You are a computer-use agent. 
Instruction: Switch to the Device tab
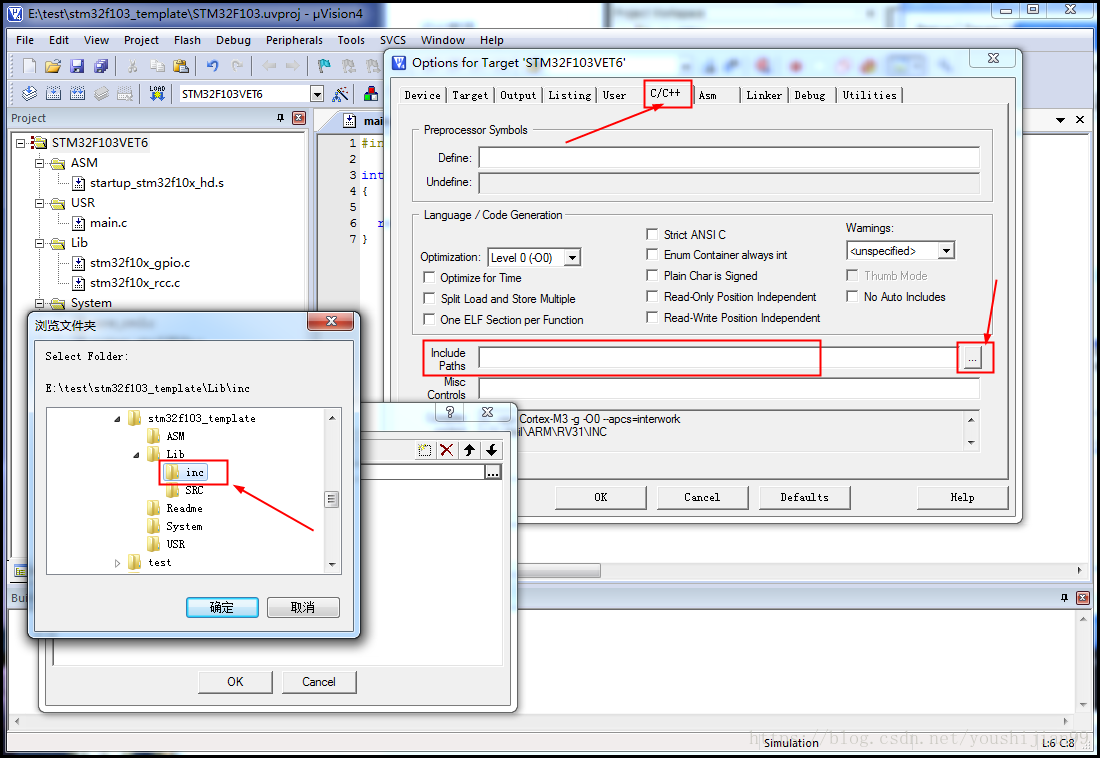tap(422, 95)
